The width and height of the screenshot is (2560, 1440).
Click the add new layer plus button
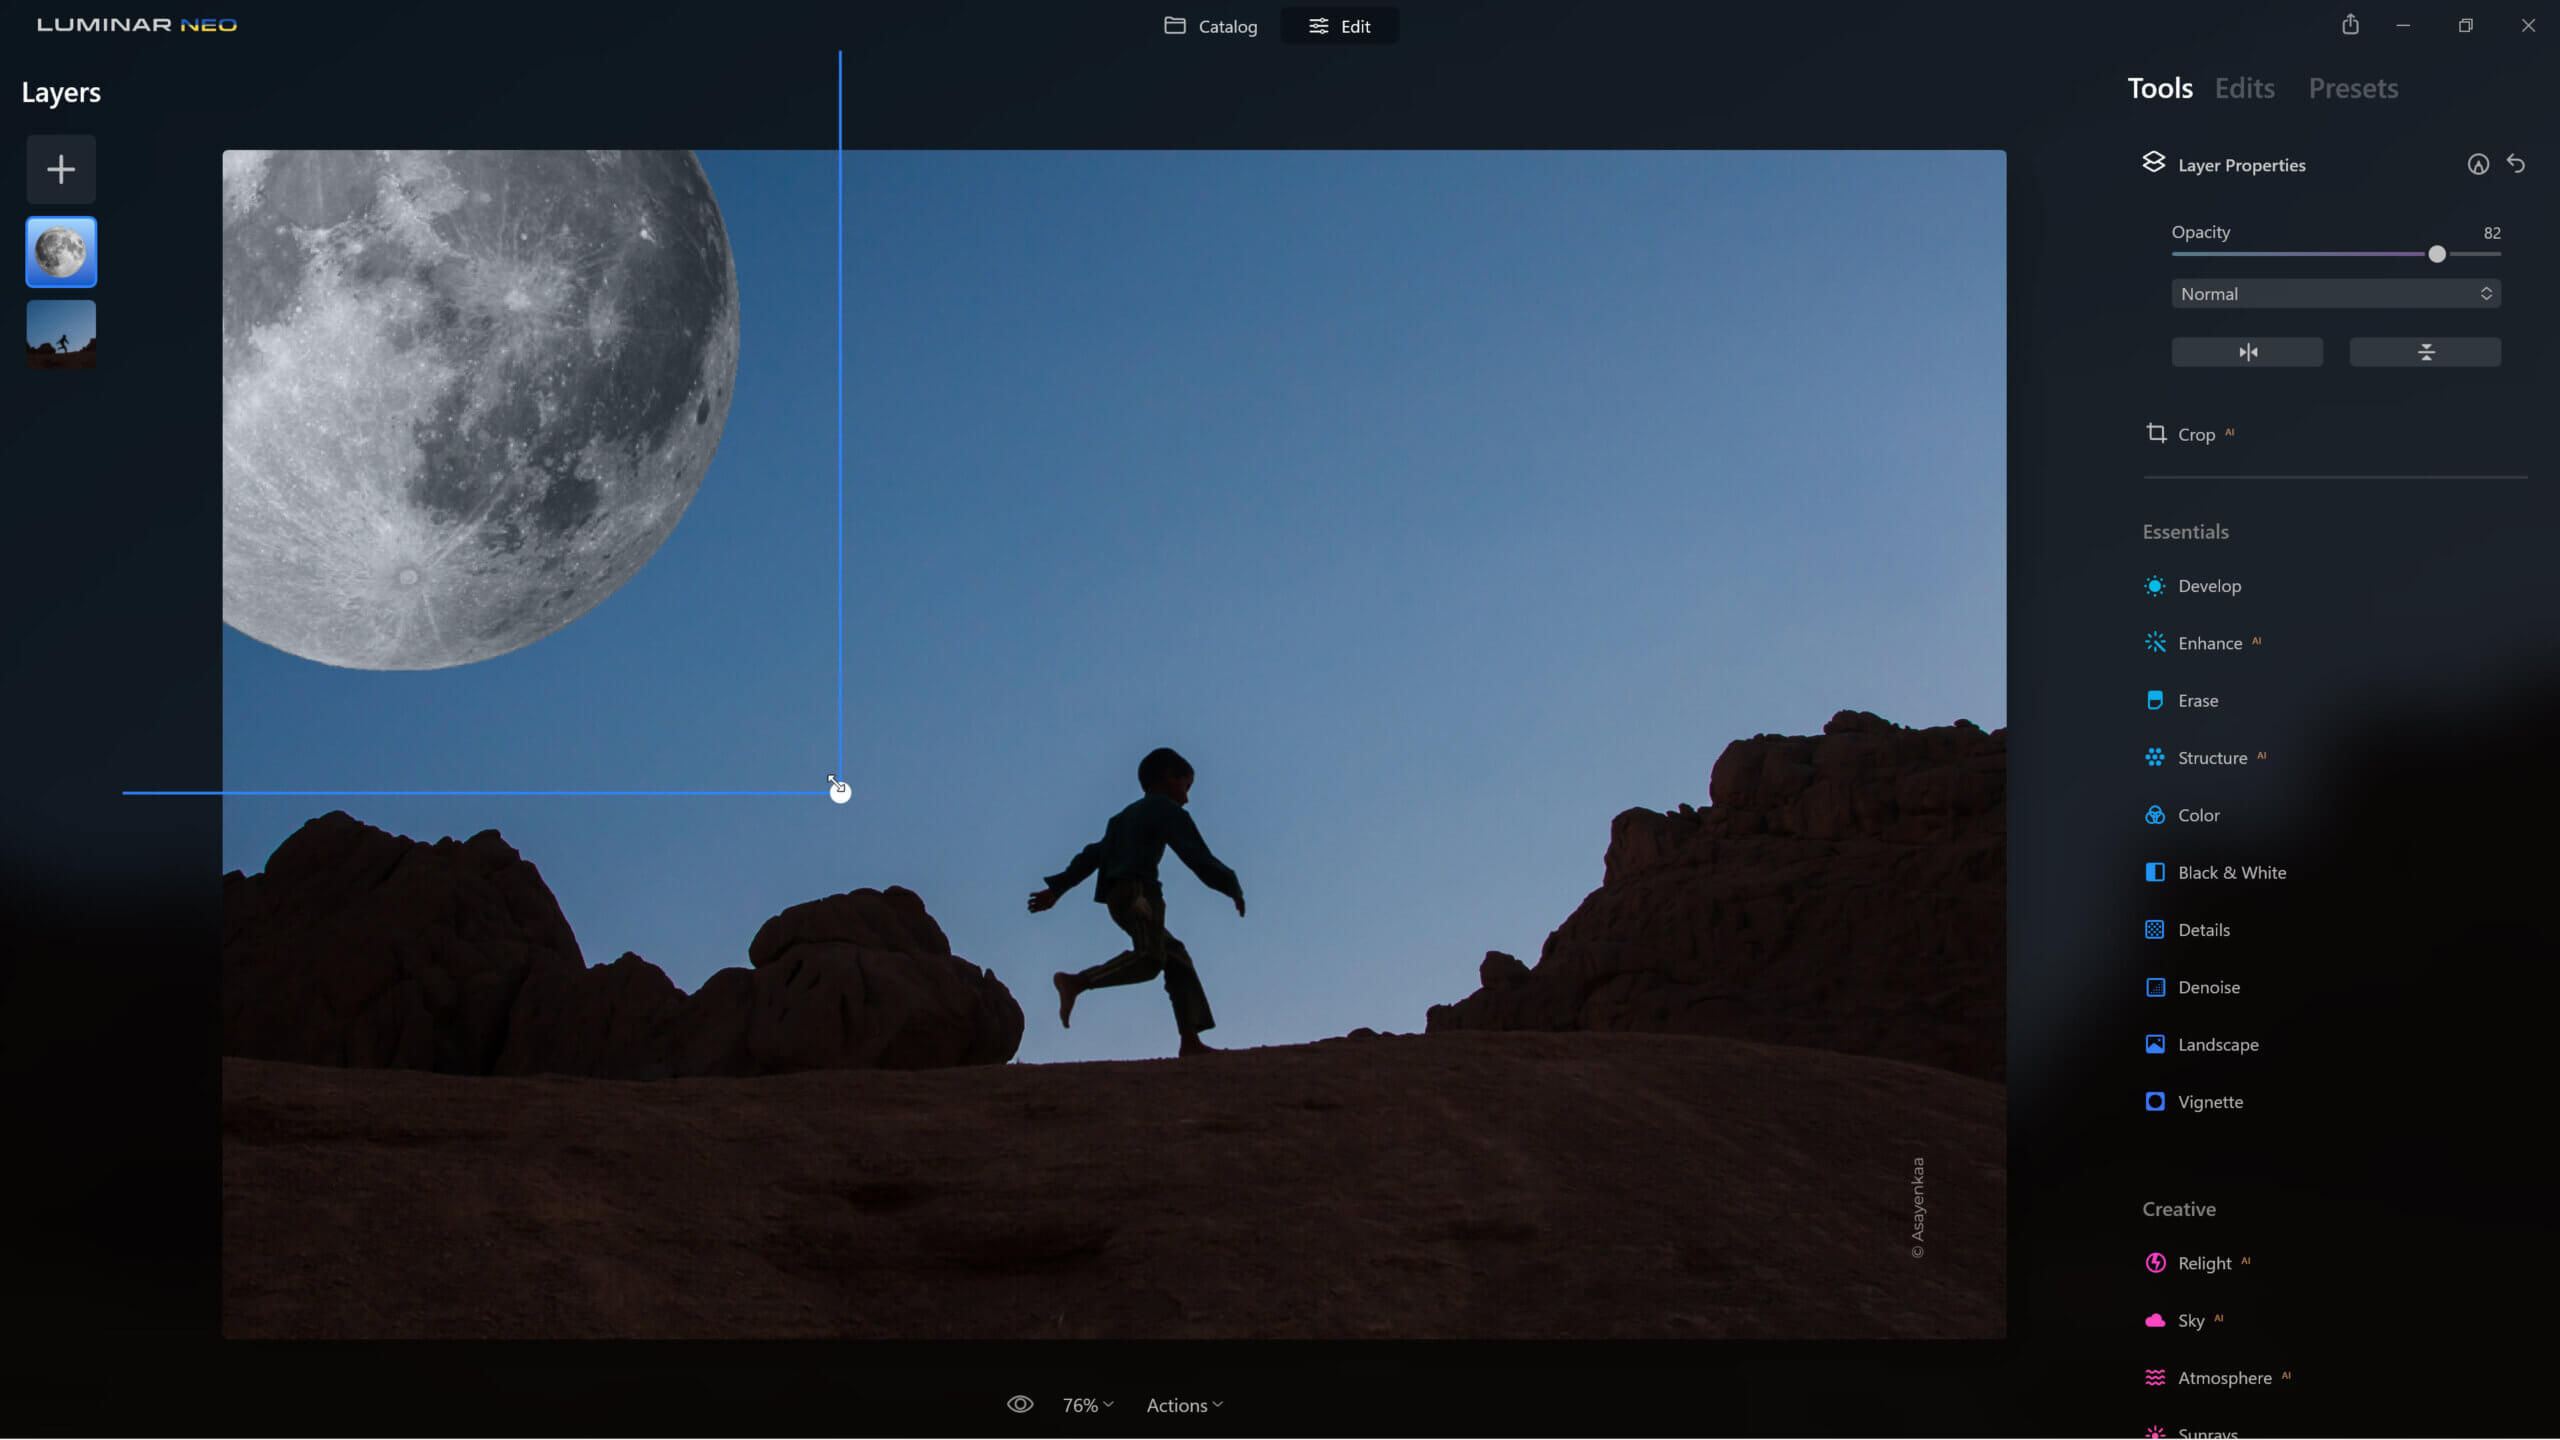point(61,169)
